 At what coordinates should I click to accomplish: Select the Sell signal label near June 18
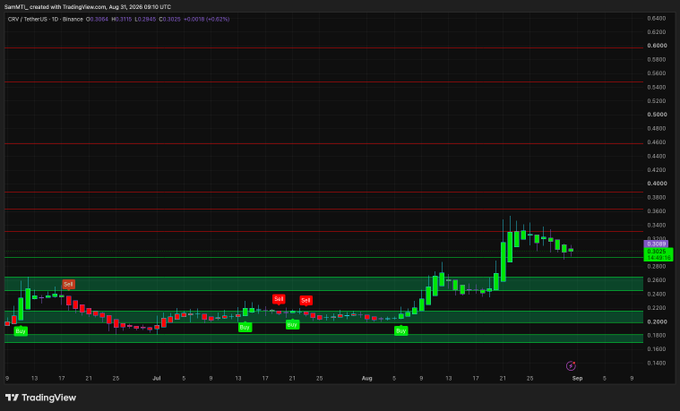click(x=68, y=284)
